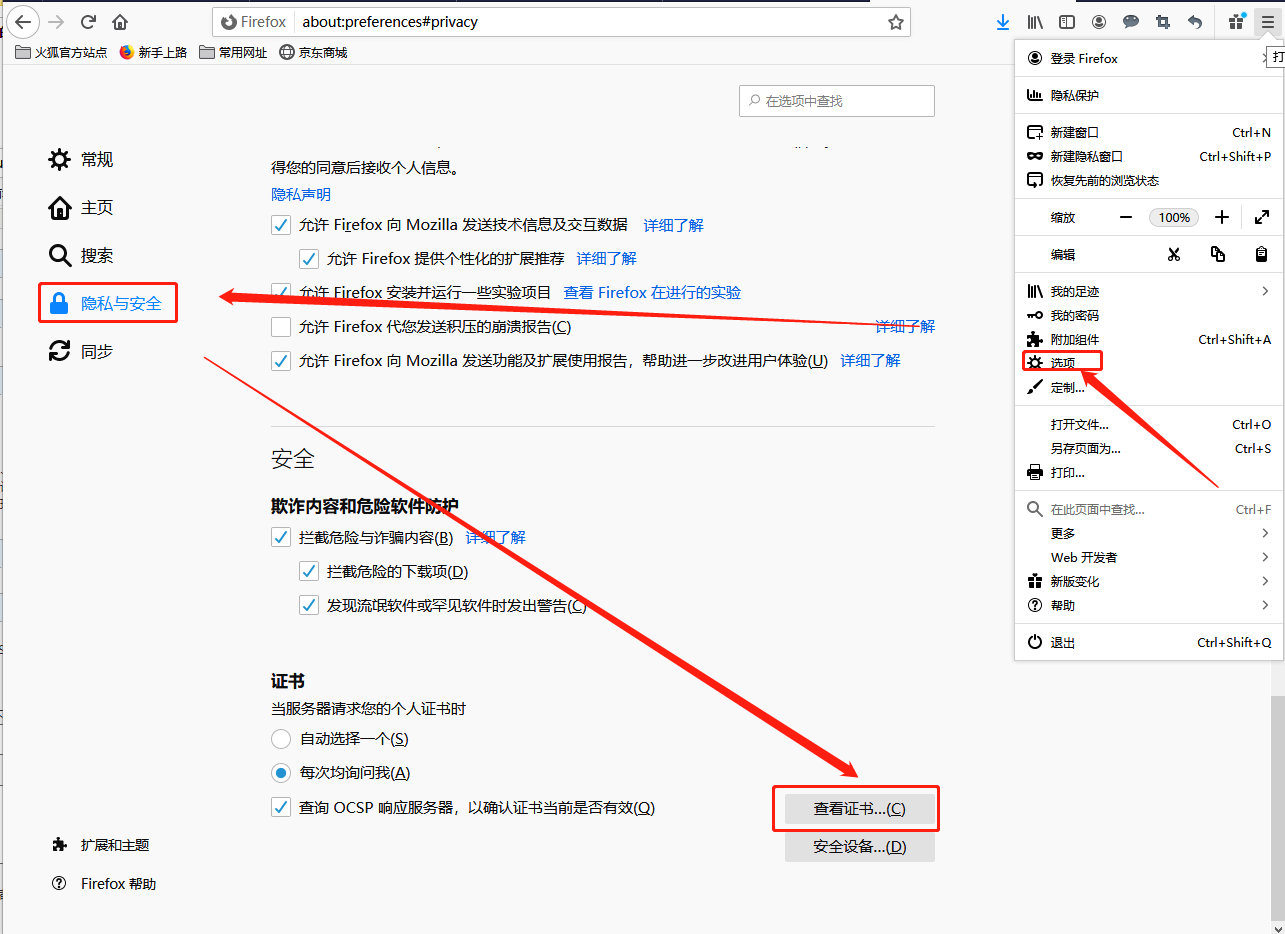Select 每次均询问我 radio option

coord(281,773)
